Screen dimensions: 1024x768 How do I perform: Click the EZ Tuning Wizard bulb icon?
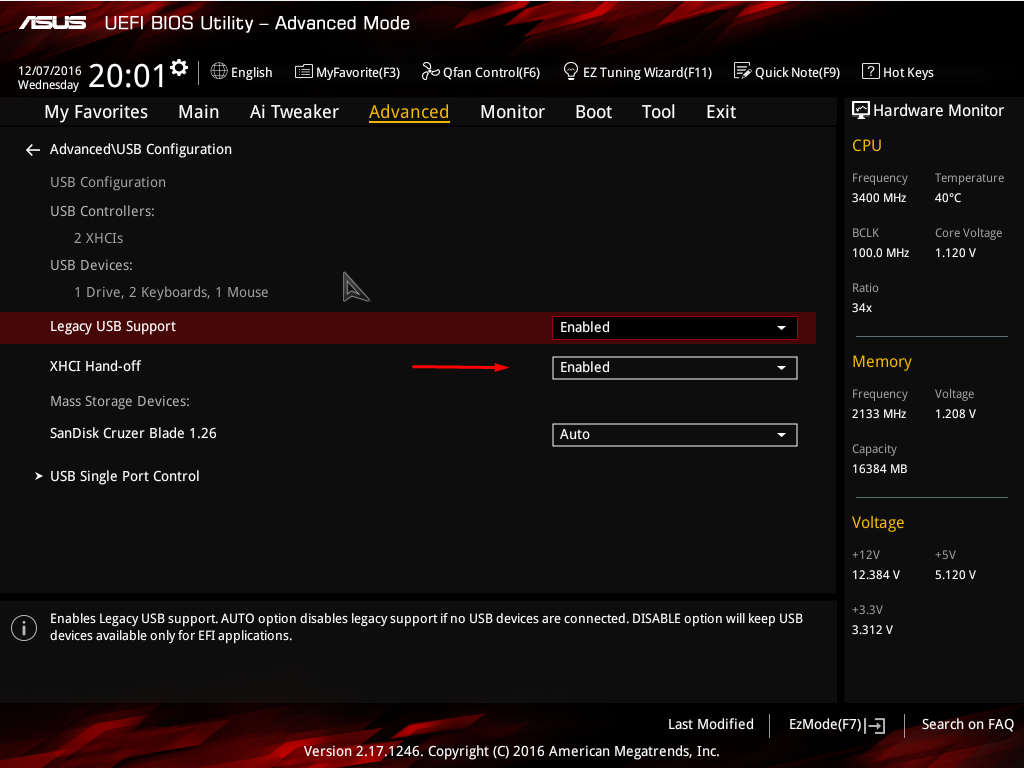pos(571,71)
